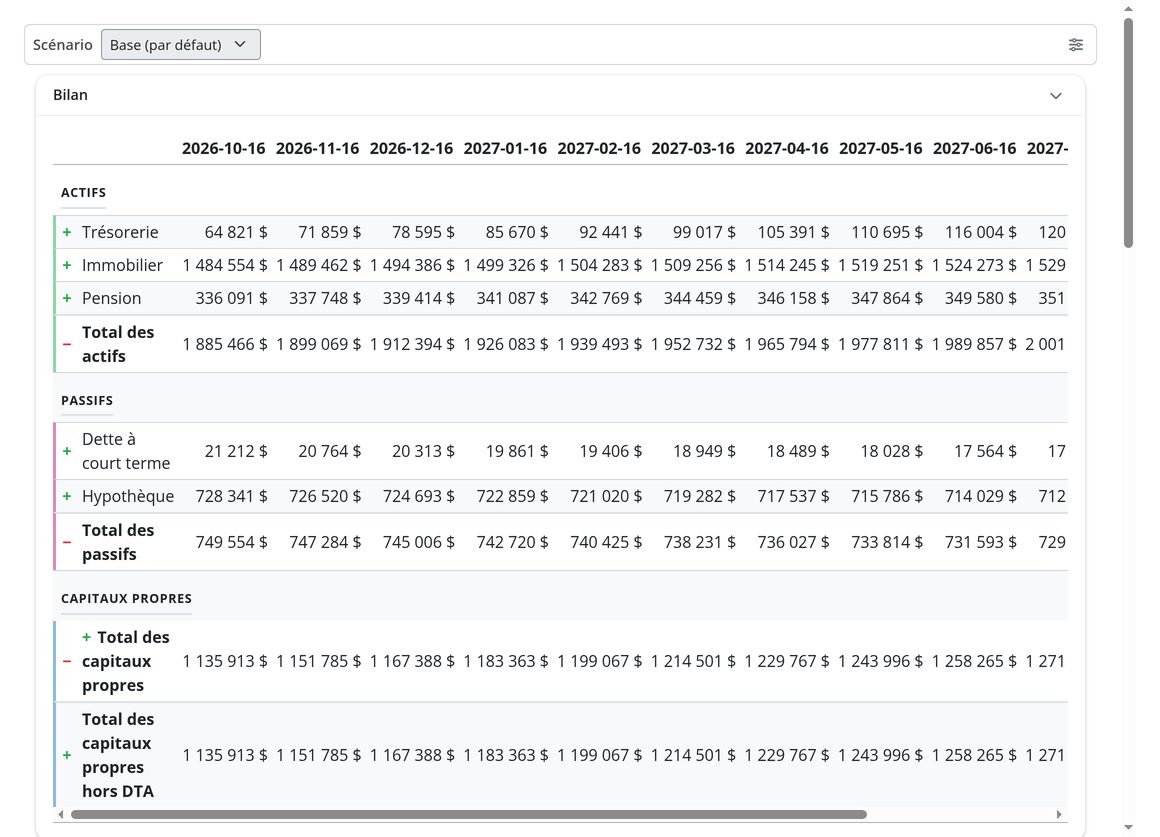The height and width of the screenshot is (837, 1160).
Task: Collapse the Bilan section chevron
Action: (1056, 95)
